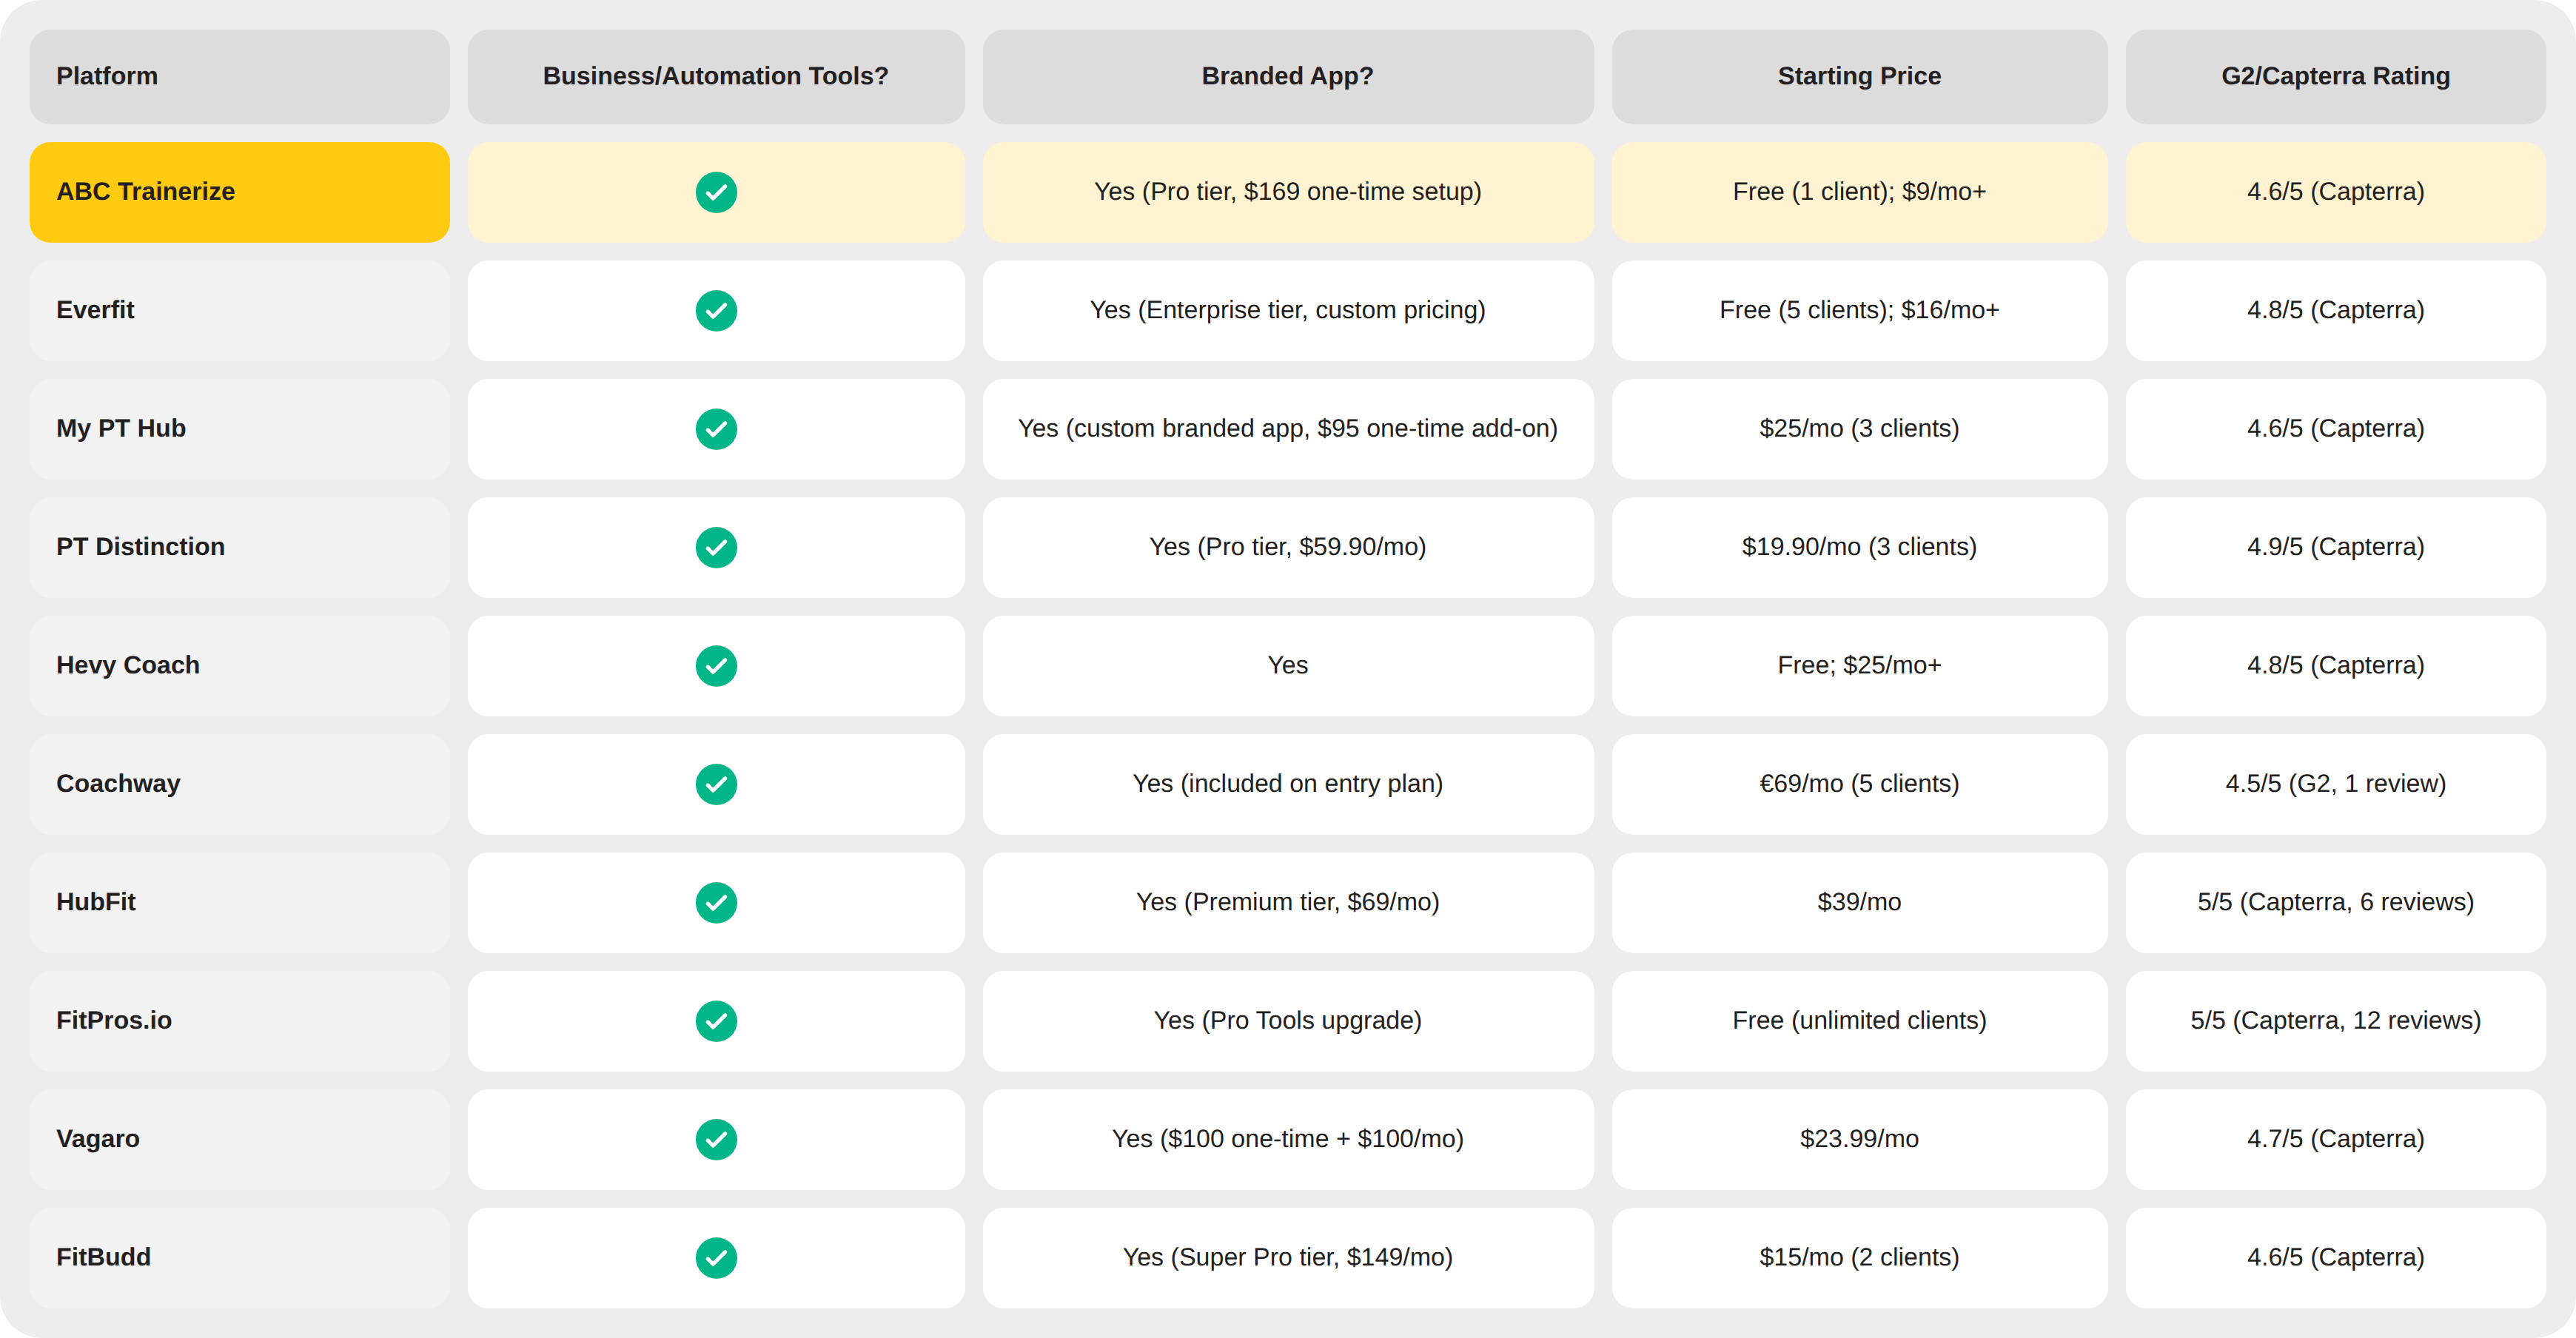2576x1338 pixels.
Task: Click 'Yes (Premium tier, $69/mo)' cell
Action: [1288, 903]
